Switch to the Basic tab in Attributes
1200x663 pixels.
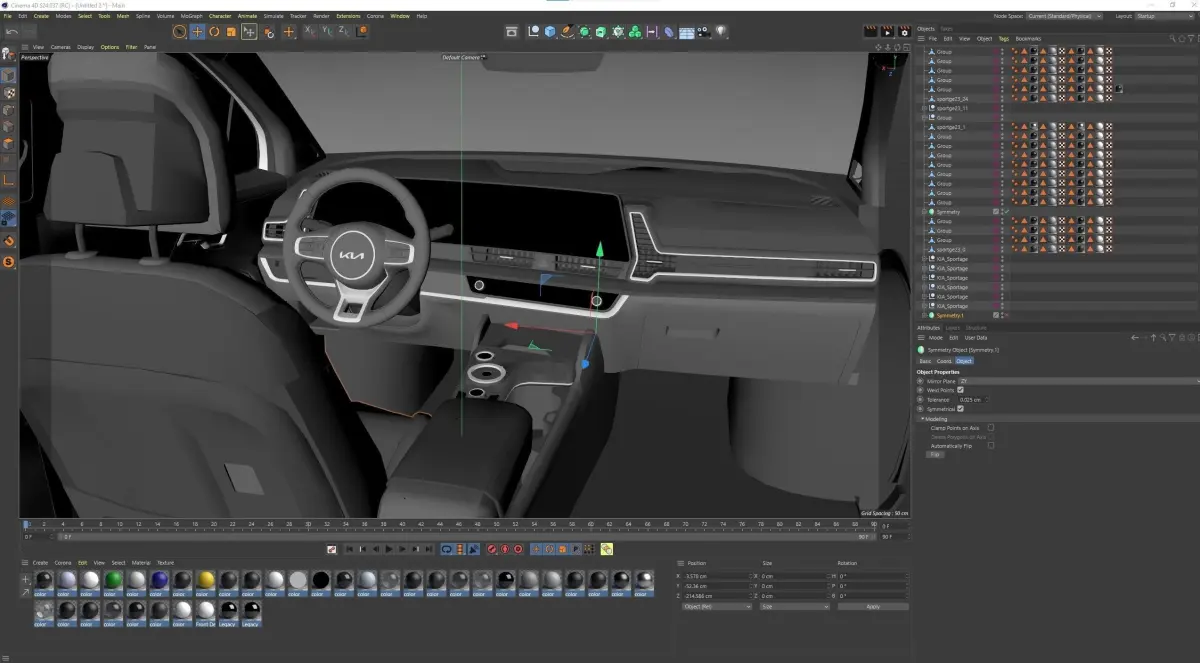(925, 361)
